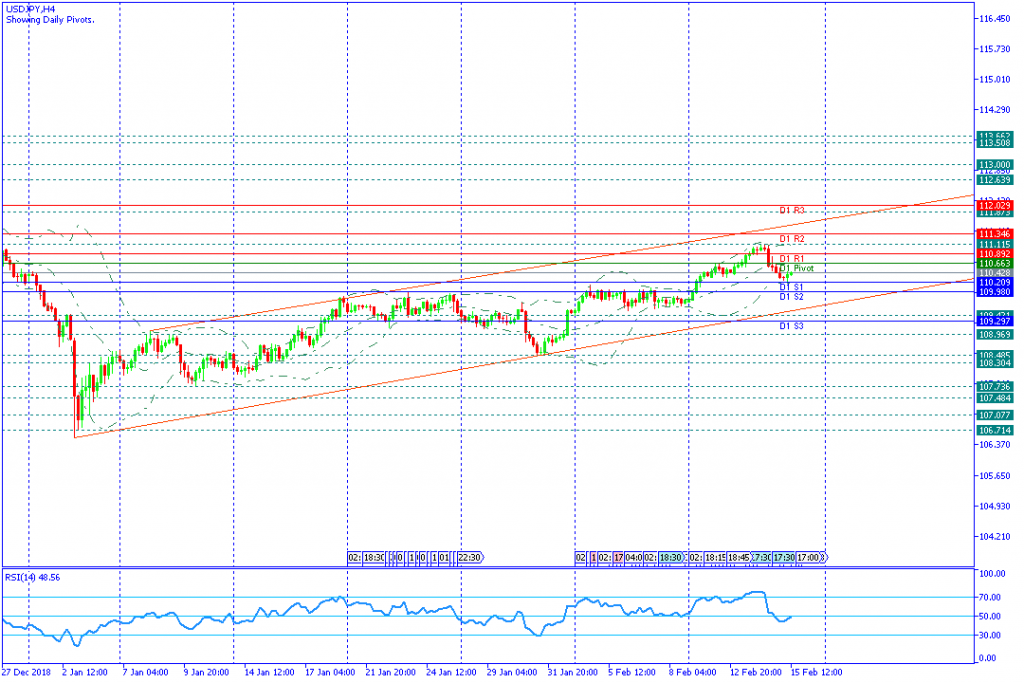Click the 2 Jan 12:00 date label

click(85, 673)
